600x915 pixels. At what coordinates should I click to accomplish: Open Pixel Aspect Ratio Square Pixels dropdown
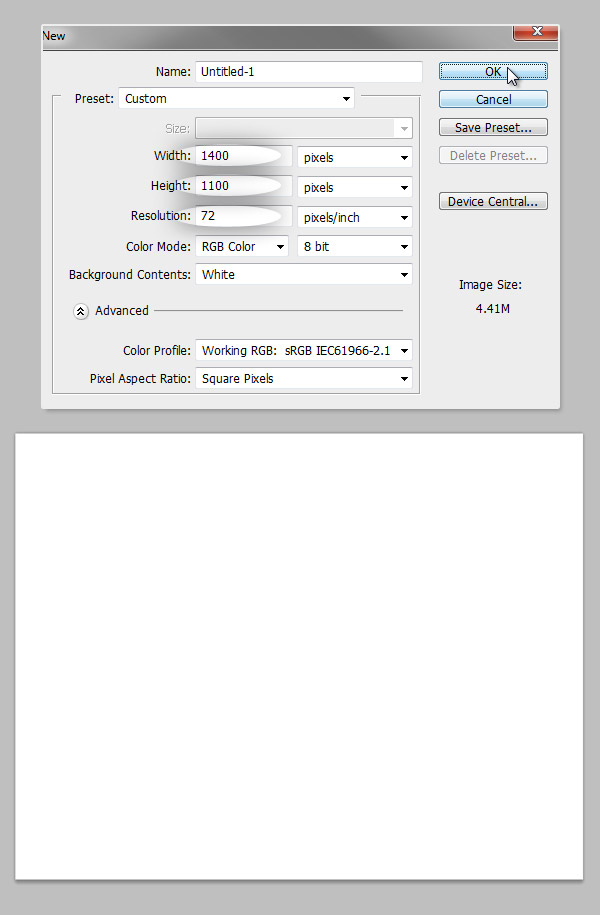304,378
